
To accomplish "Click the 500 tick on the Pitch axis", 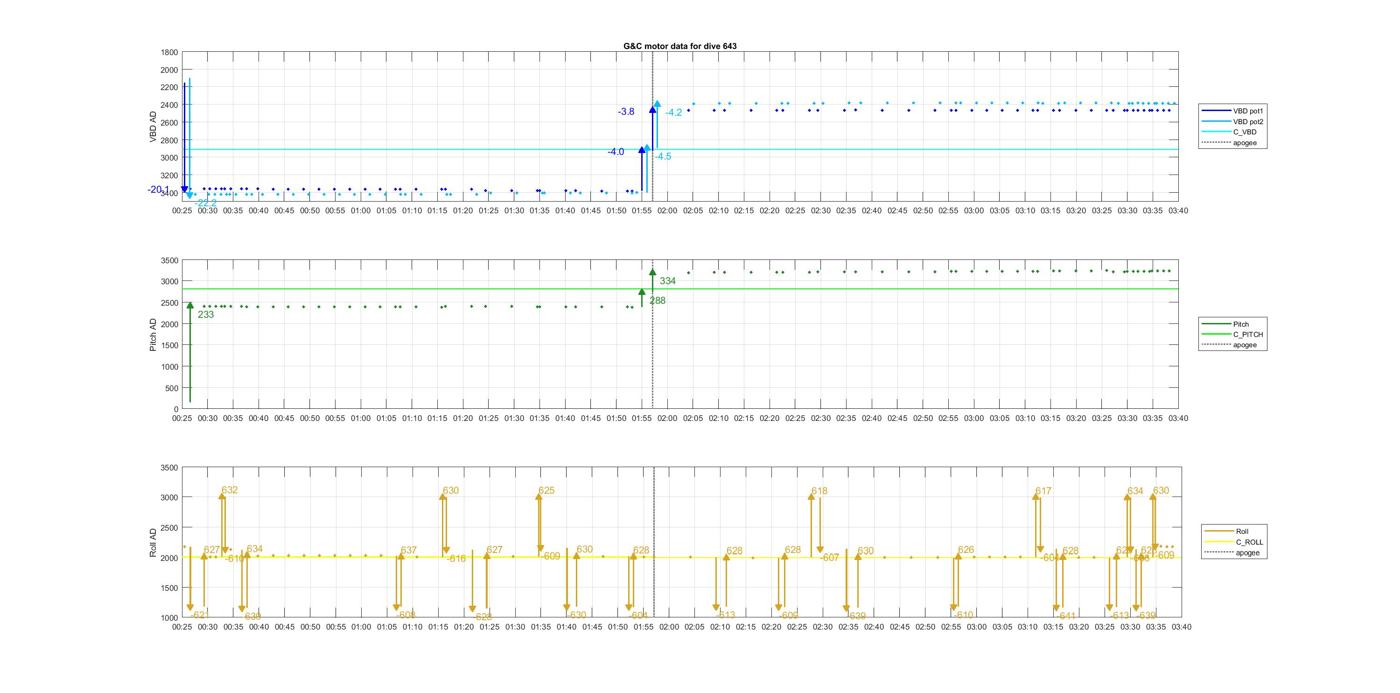I will tap(171, 389).
